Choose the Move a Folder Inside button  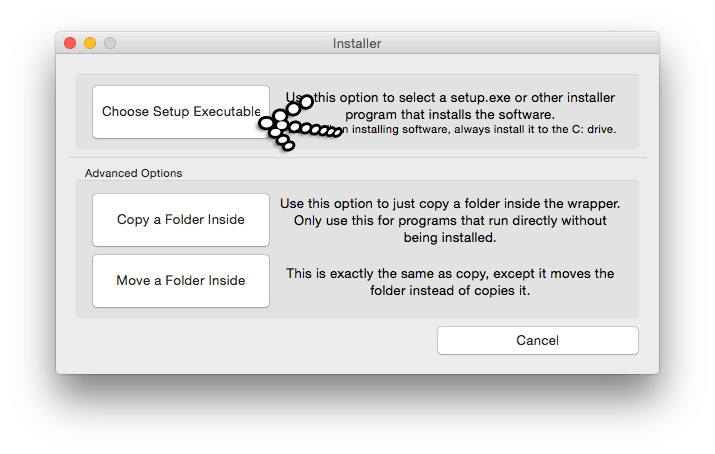coord(181,280)
